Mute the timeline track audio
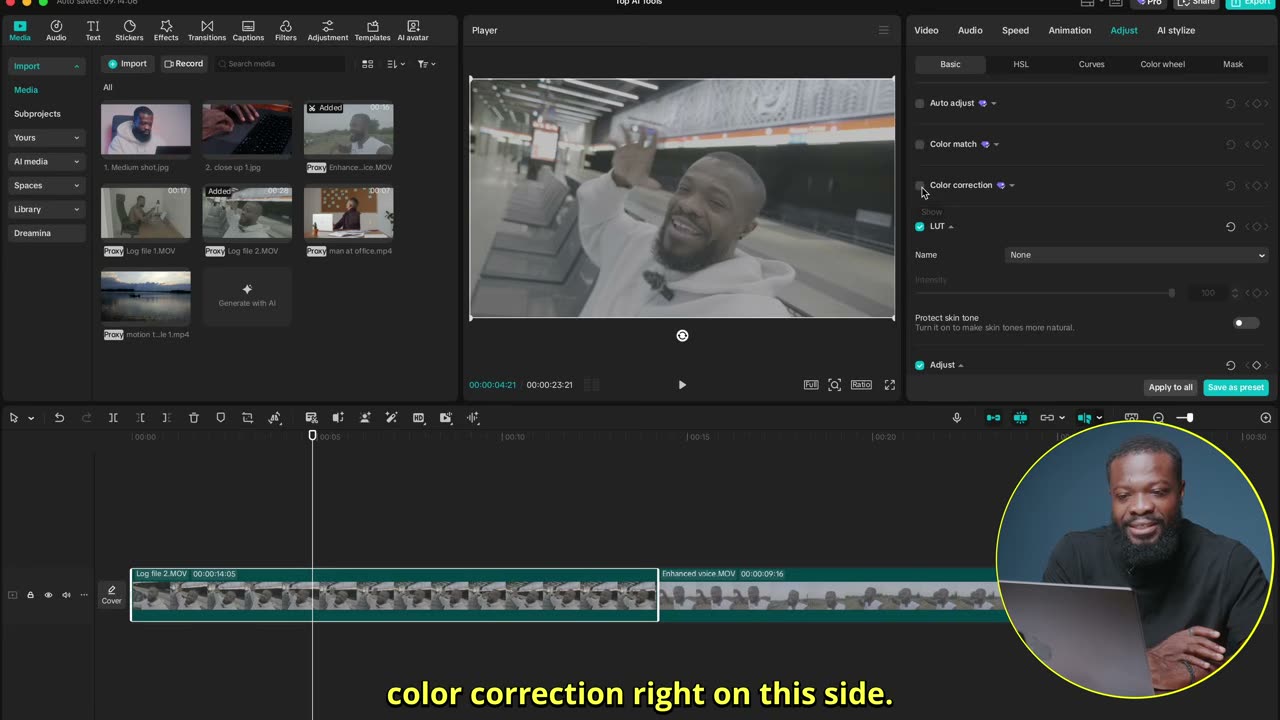 (66, 595)
